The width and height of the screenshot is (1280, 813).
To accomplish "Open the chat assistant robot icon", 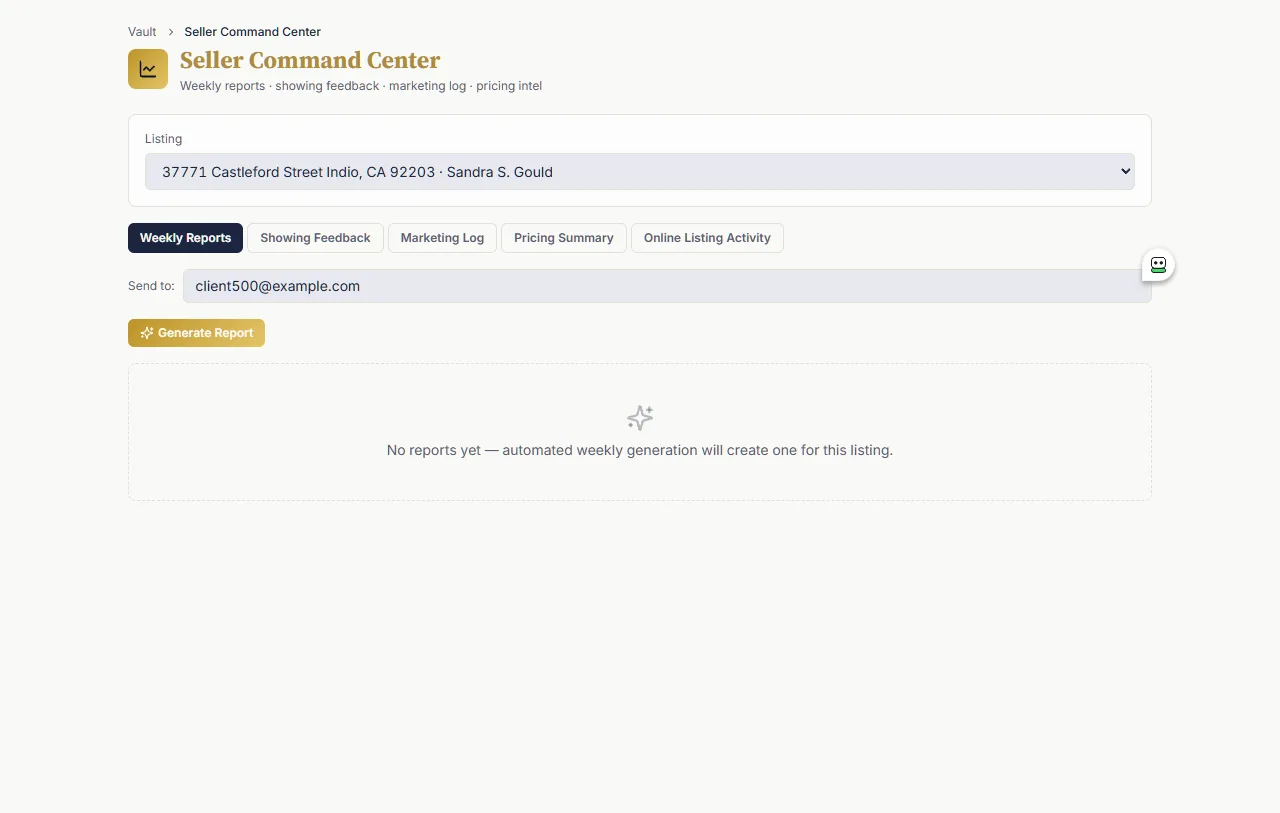I will pos(1158,265).
